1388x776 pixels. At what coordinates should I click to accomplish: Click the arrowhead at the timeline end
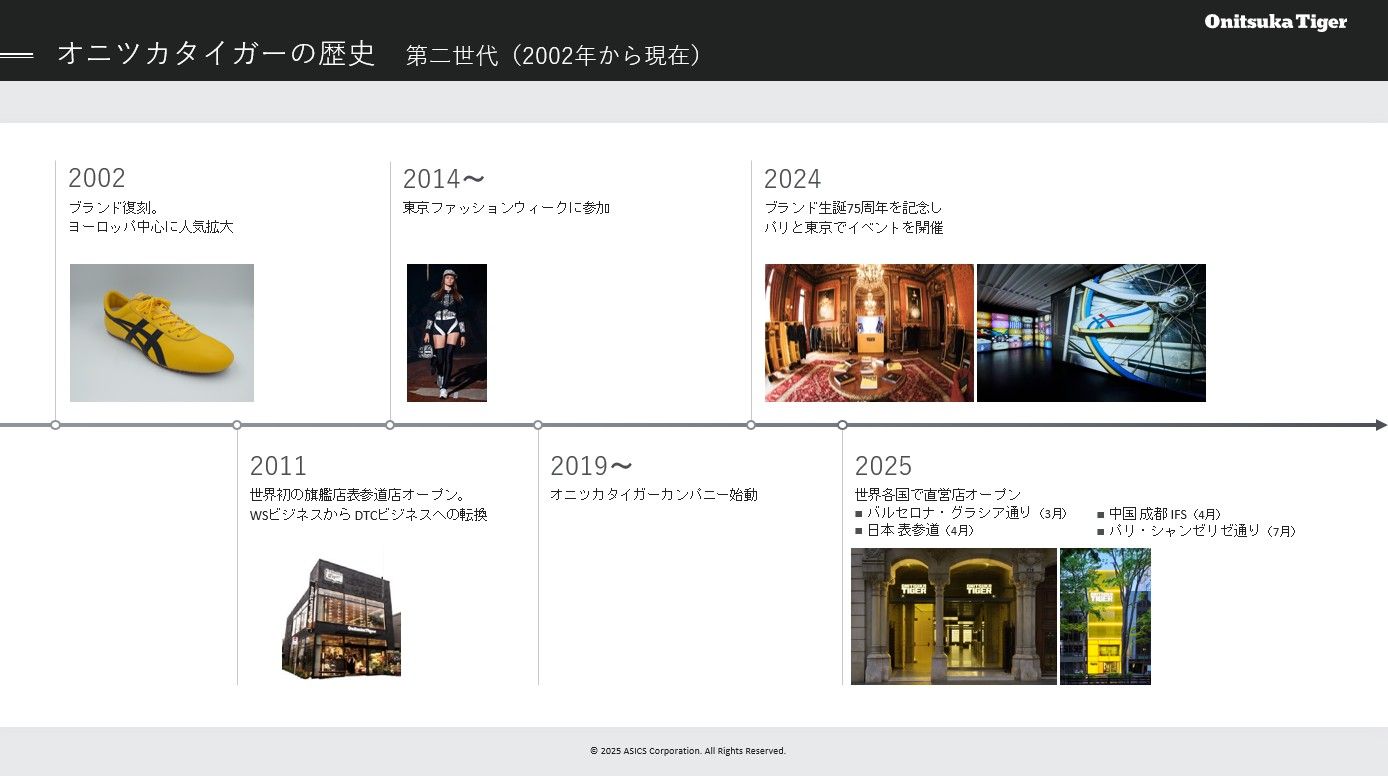[1381, 425]
